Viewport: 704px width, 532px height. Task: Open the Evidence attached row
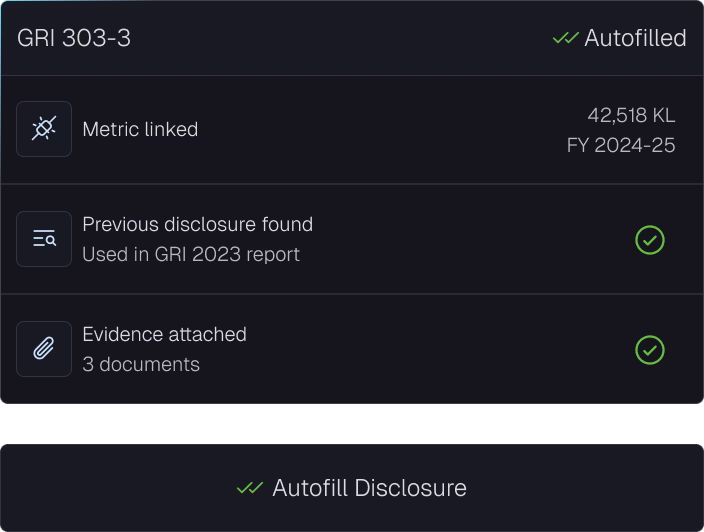tap(352, 349)
